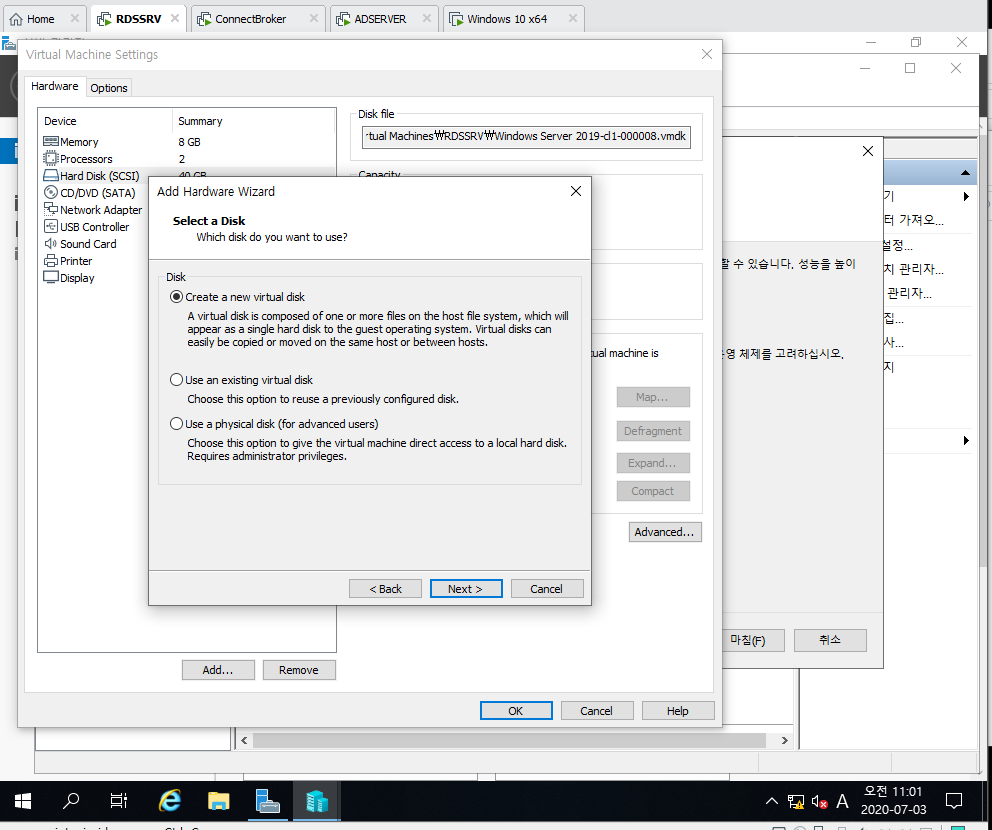Click the IME language indicator A

(842, 802)
